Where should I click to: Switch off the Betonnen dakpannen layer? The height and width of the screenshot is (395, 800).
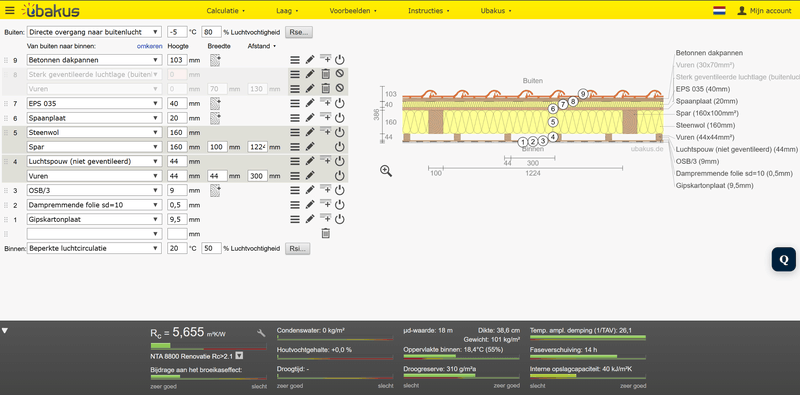[340, 60]
